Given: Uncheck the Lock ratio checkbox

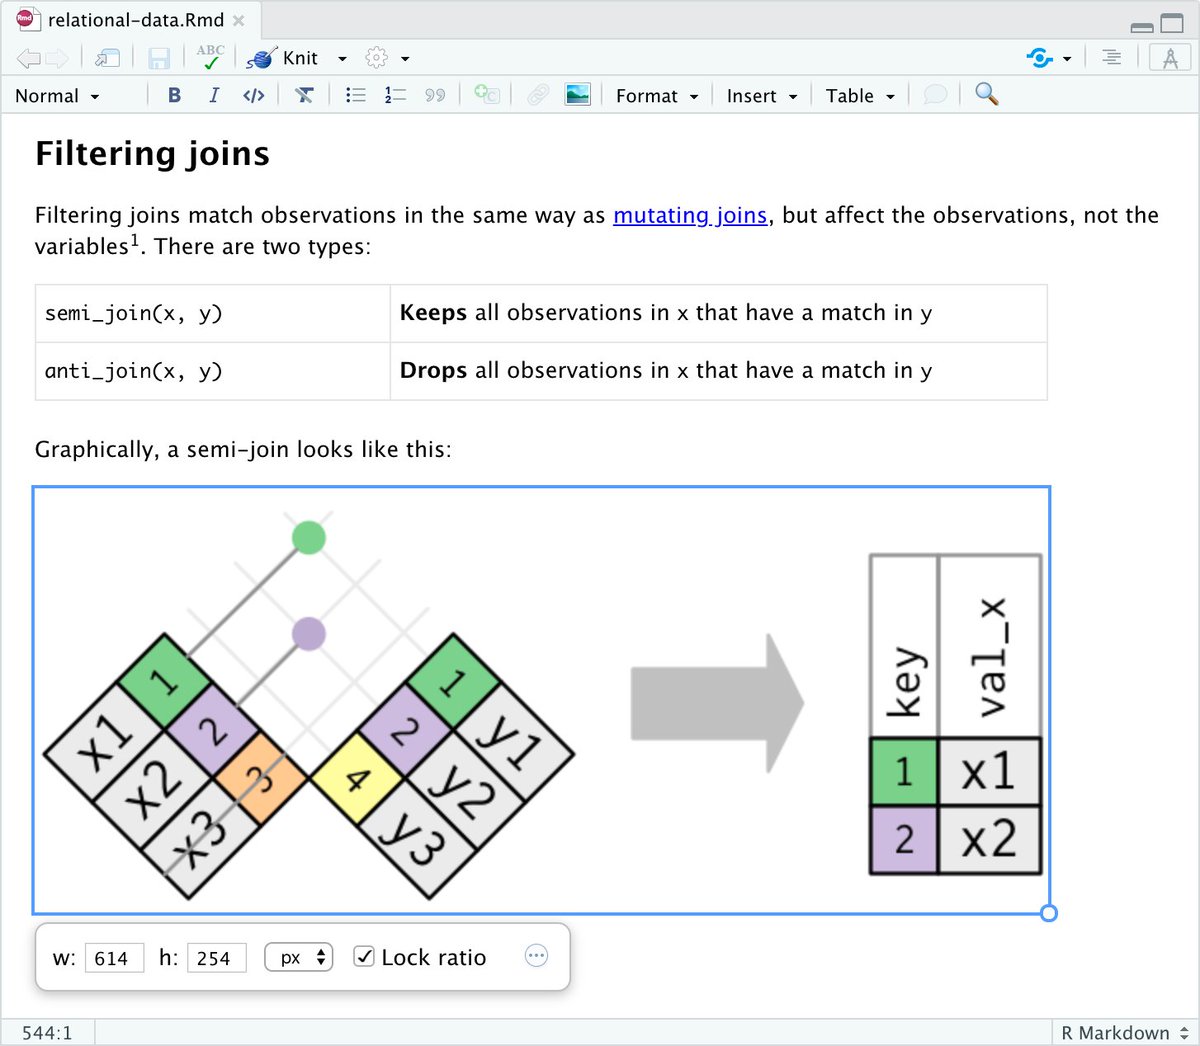Looking at the screenshot, I should click(x=365, y=957).
